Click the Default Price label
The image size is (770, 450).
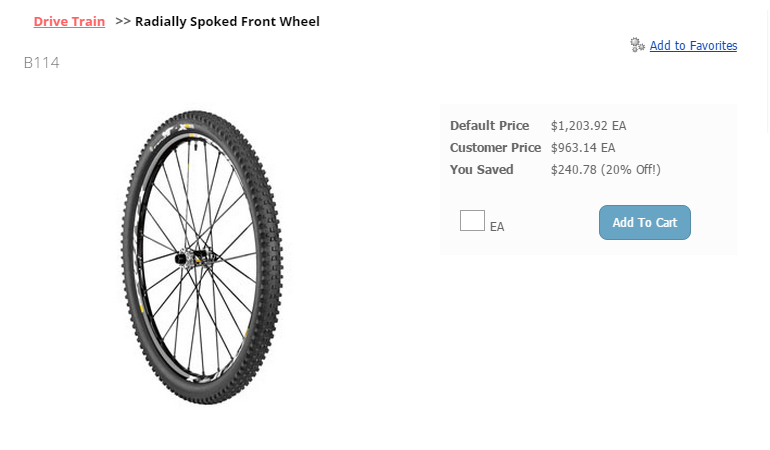coord(490,126)
